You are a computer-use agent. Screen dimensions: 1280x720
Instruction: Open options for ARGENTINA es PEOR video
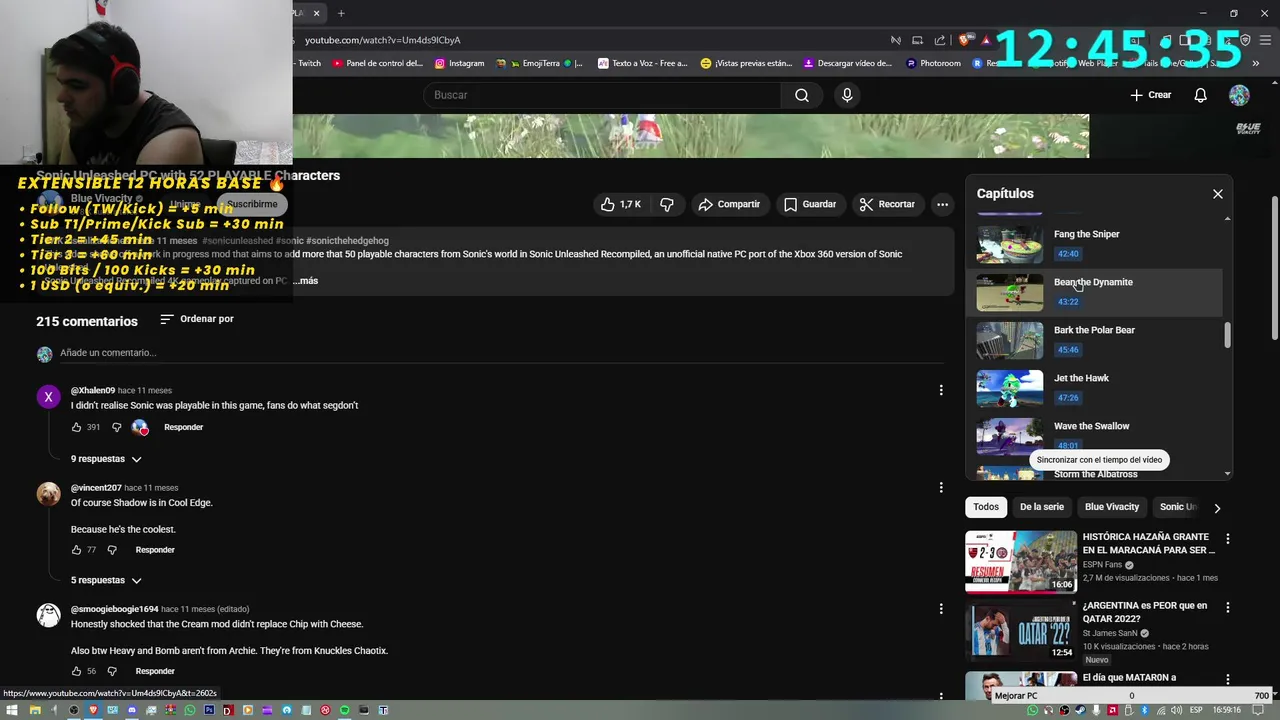coord(1228,607)
